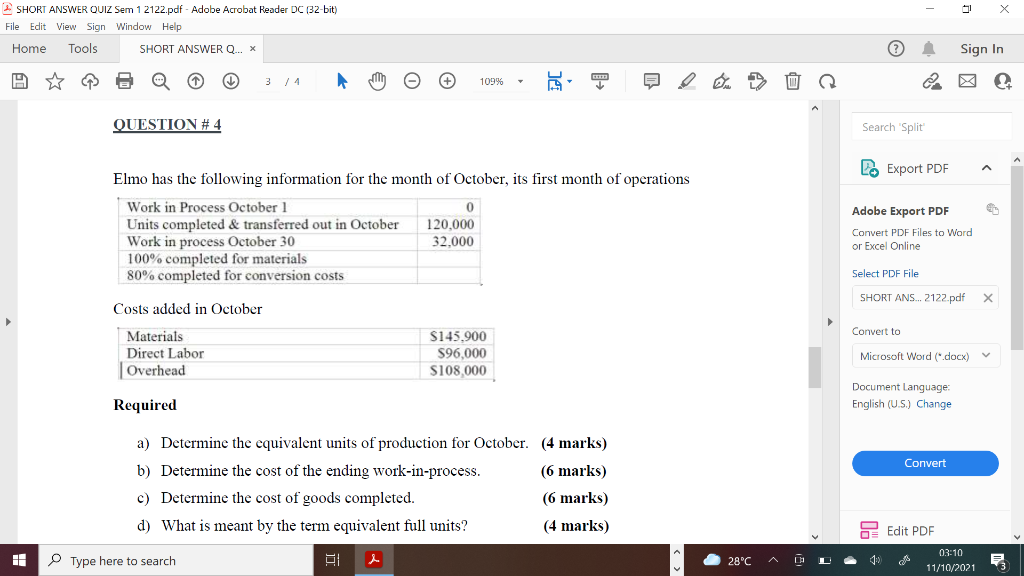
Task: Switch to the Tools tab
Action: [82, 48]
